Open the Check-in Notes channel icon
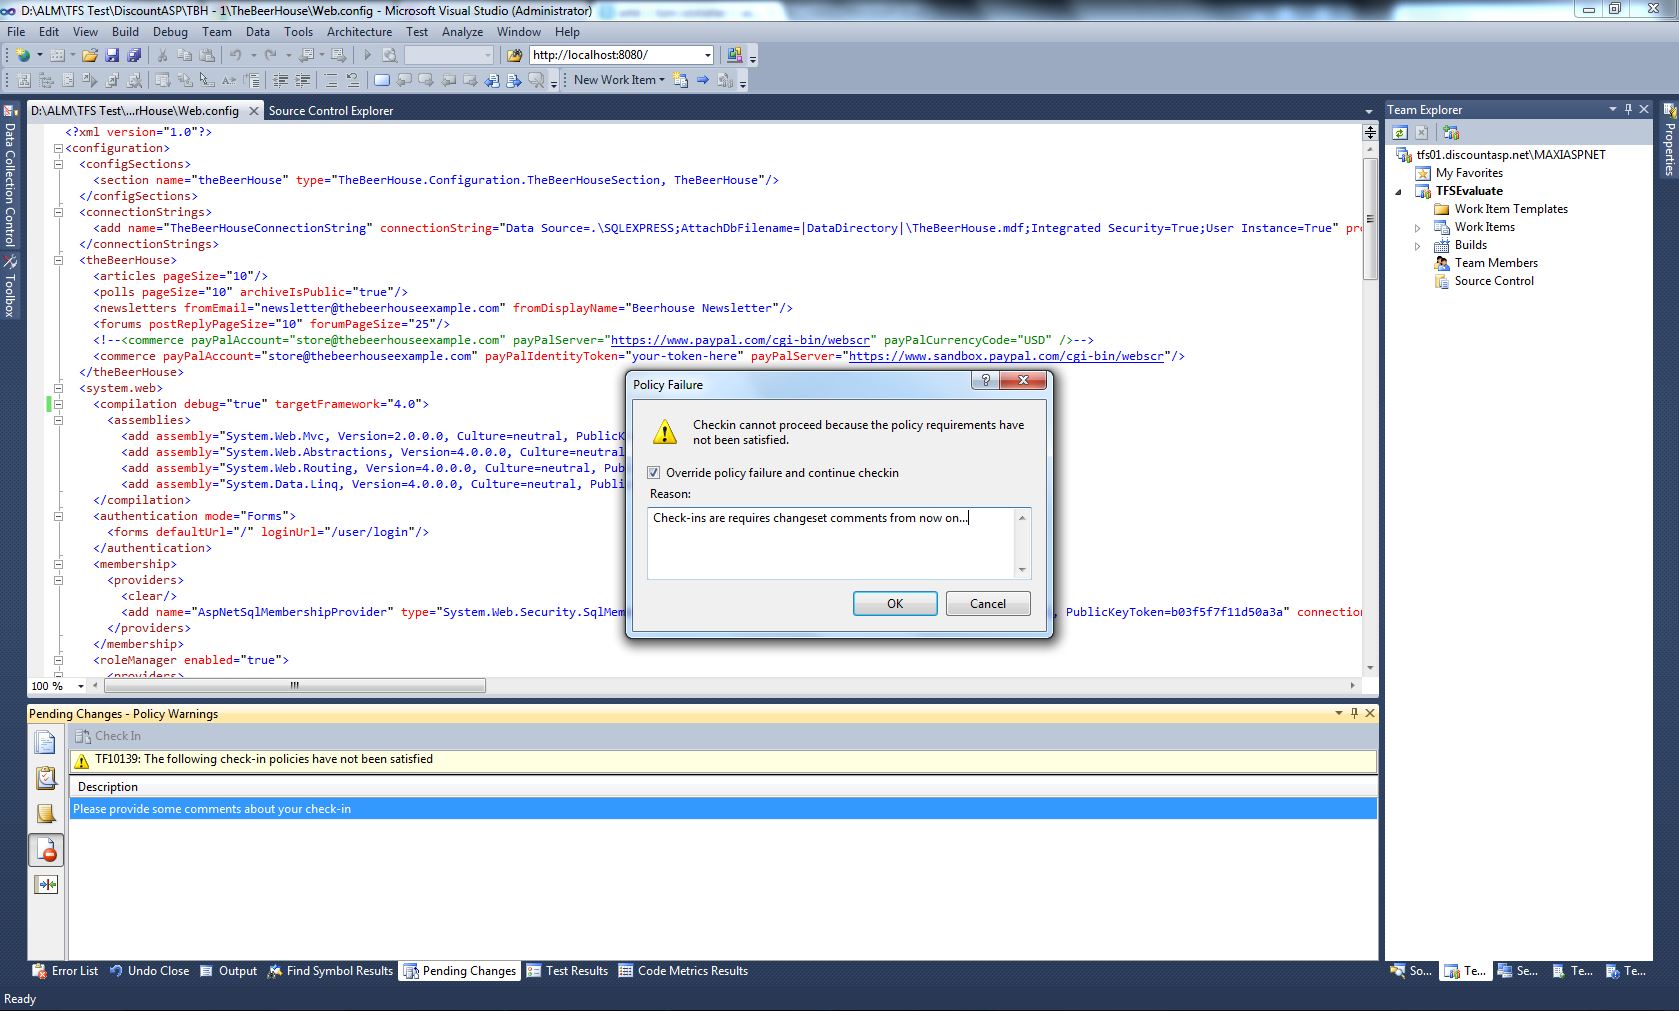This screenshot has height=1011, width=1679. point(46,814)
